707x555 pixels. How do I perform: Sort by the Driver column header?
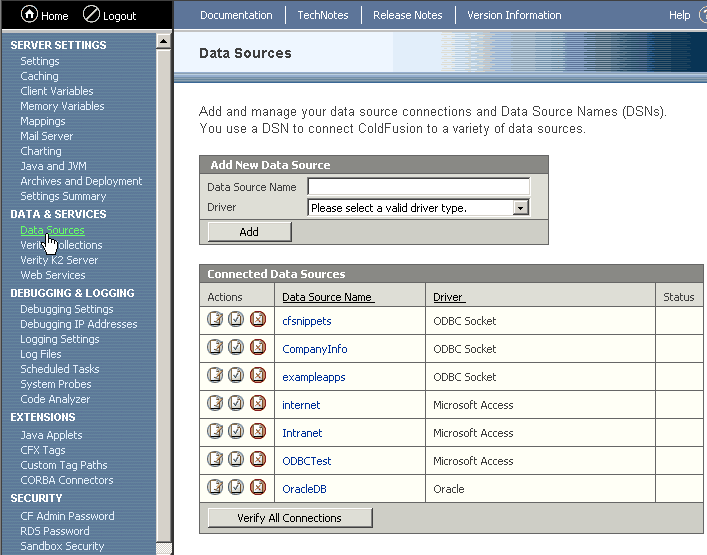tap(448, 297)
